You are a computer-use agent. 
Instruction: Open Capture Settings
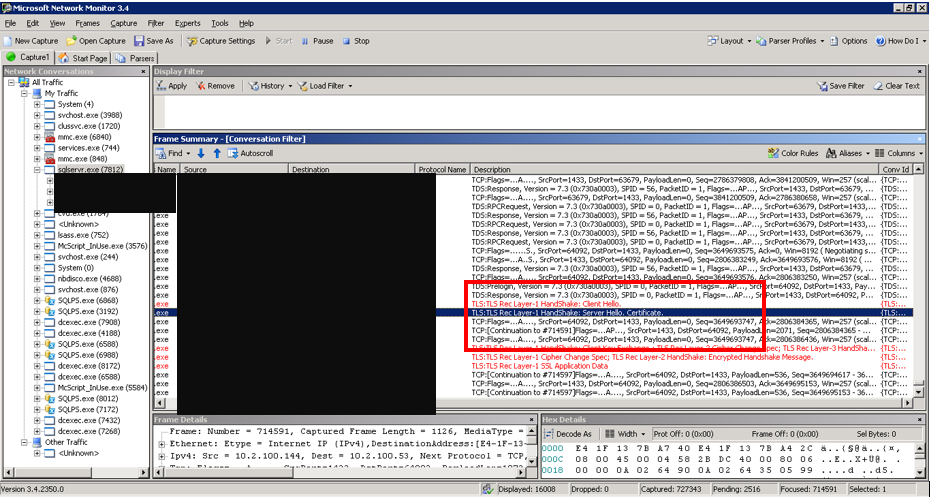point(221,41)
